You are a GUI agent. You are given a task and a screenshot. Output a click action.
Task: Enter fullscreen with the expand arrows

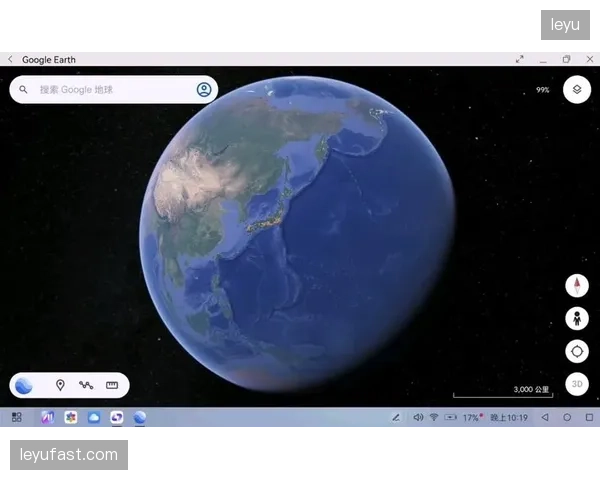click(519, 59)
